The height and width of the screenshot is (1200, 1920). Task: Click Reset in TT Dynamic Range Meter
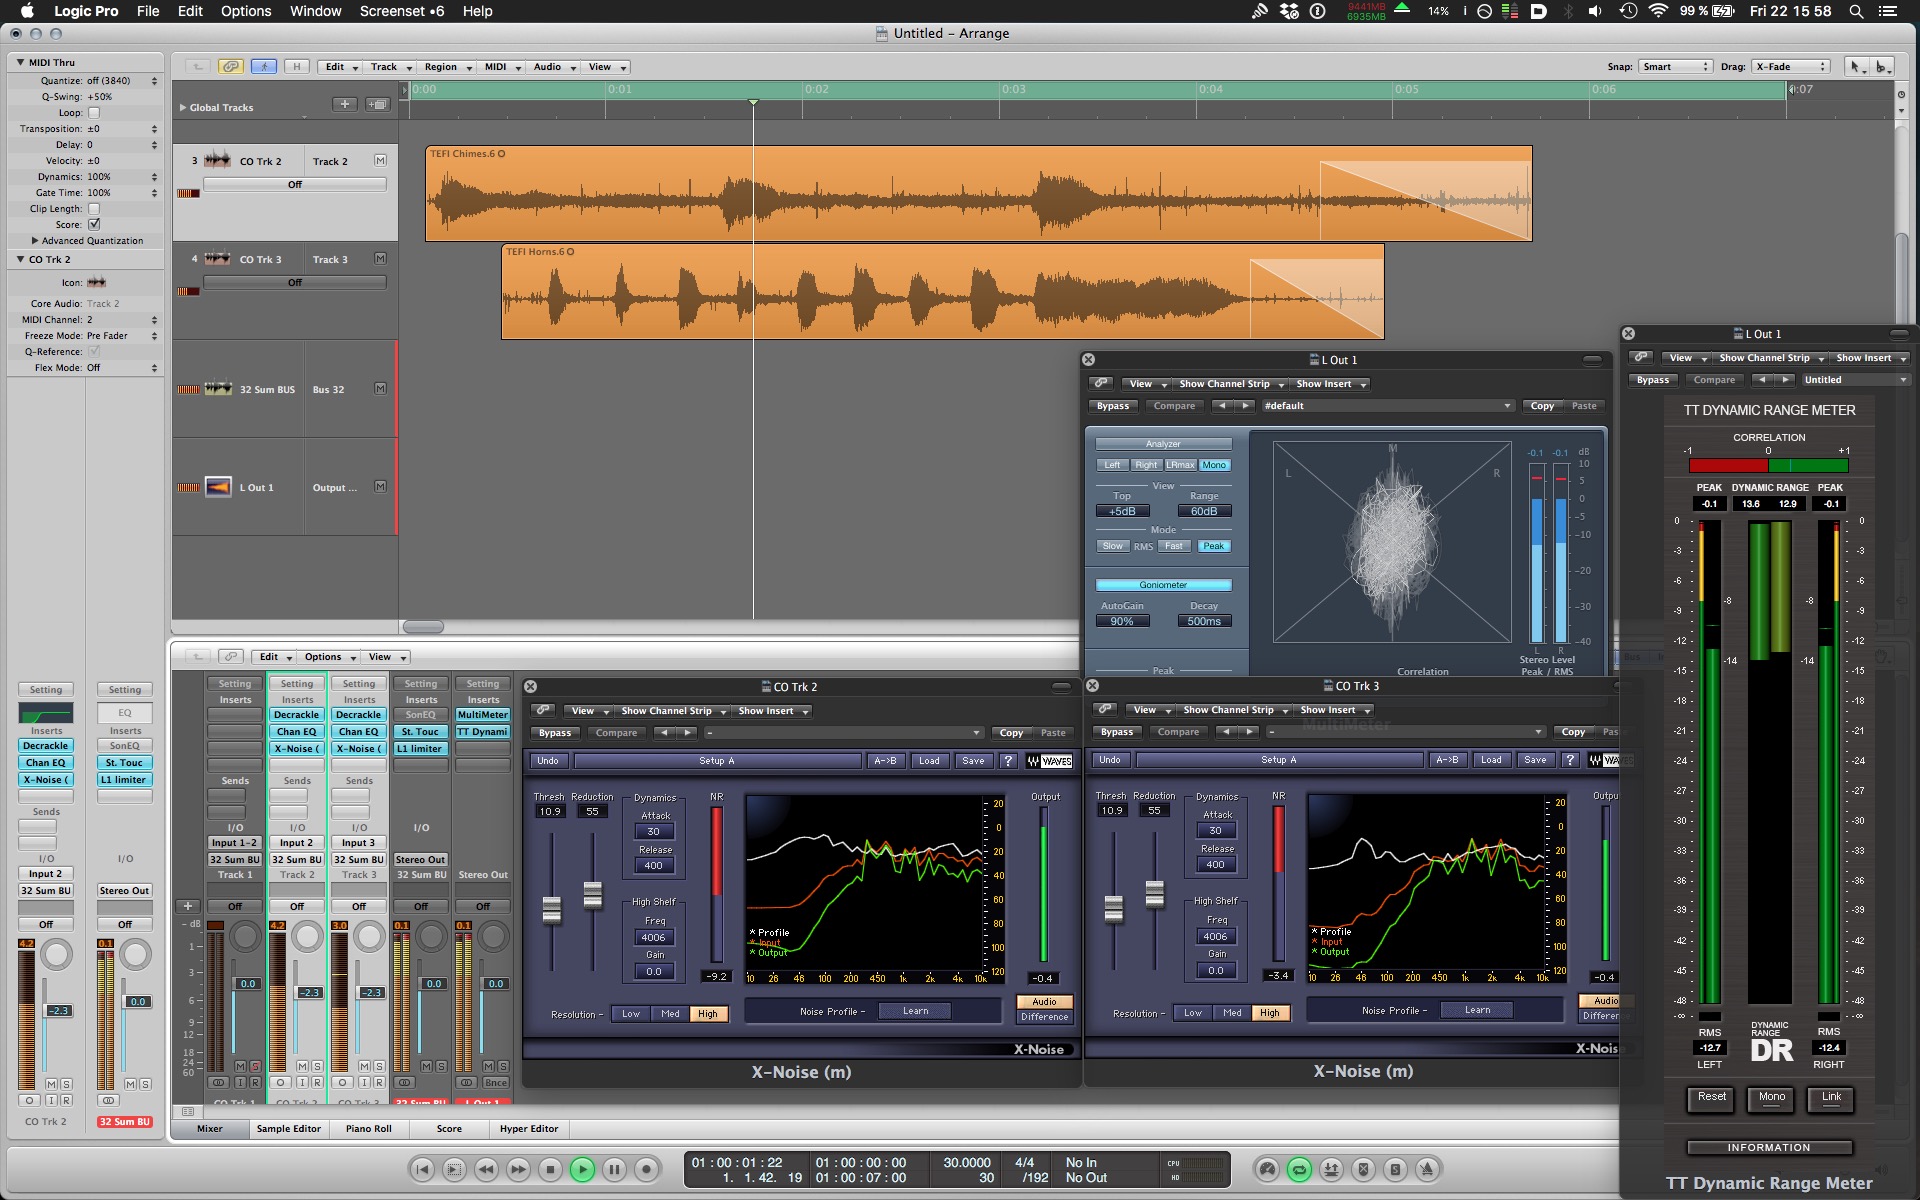(x=1711, y=1097)
